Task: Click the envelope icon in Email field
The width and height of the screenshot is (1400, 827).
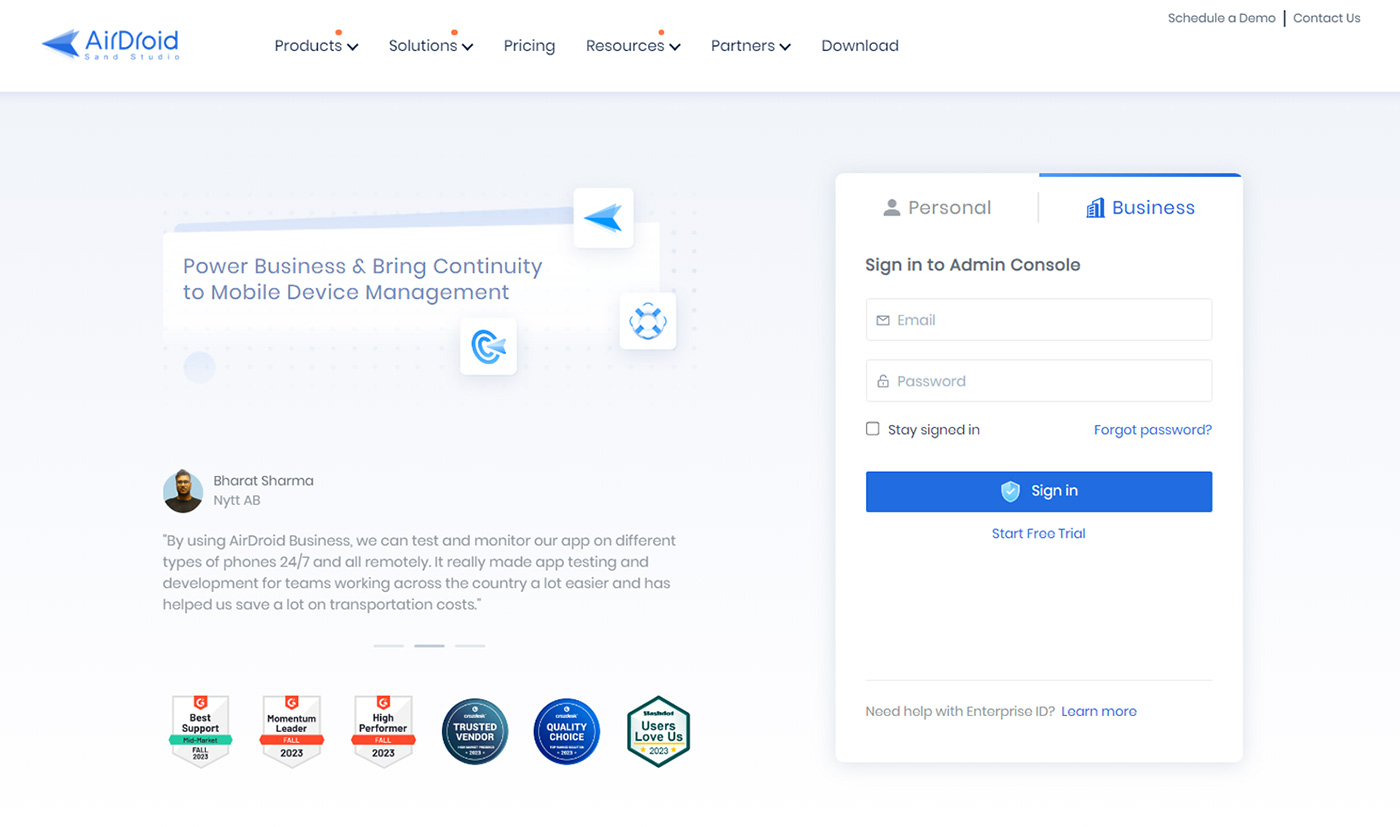Action: pos(883,320)
